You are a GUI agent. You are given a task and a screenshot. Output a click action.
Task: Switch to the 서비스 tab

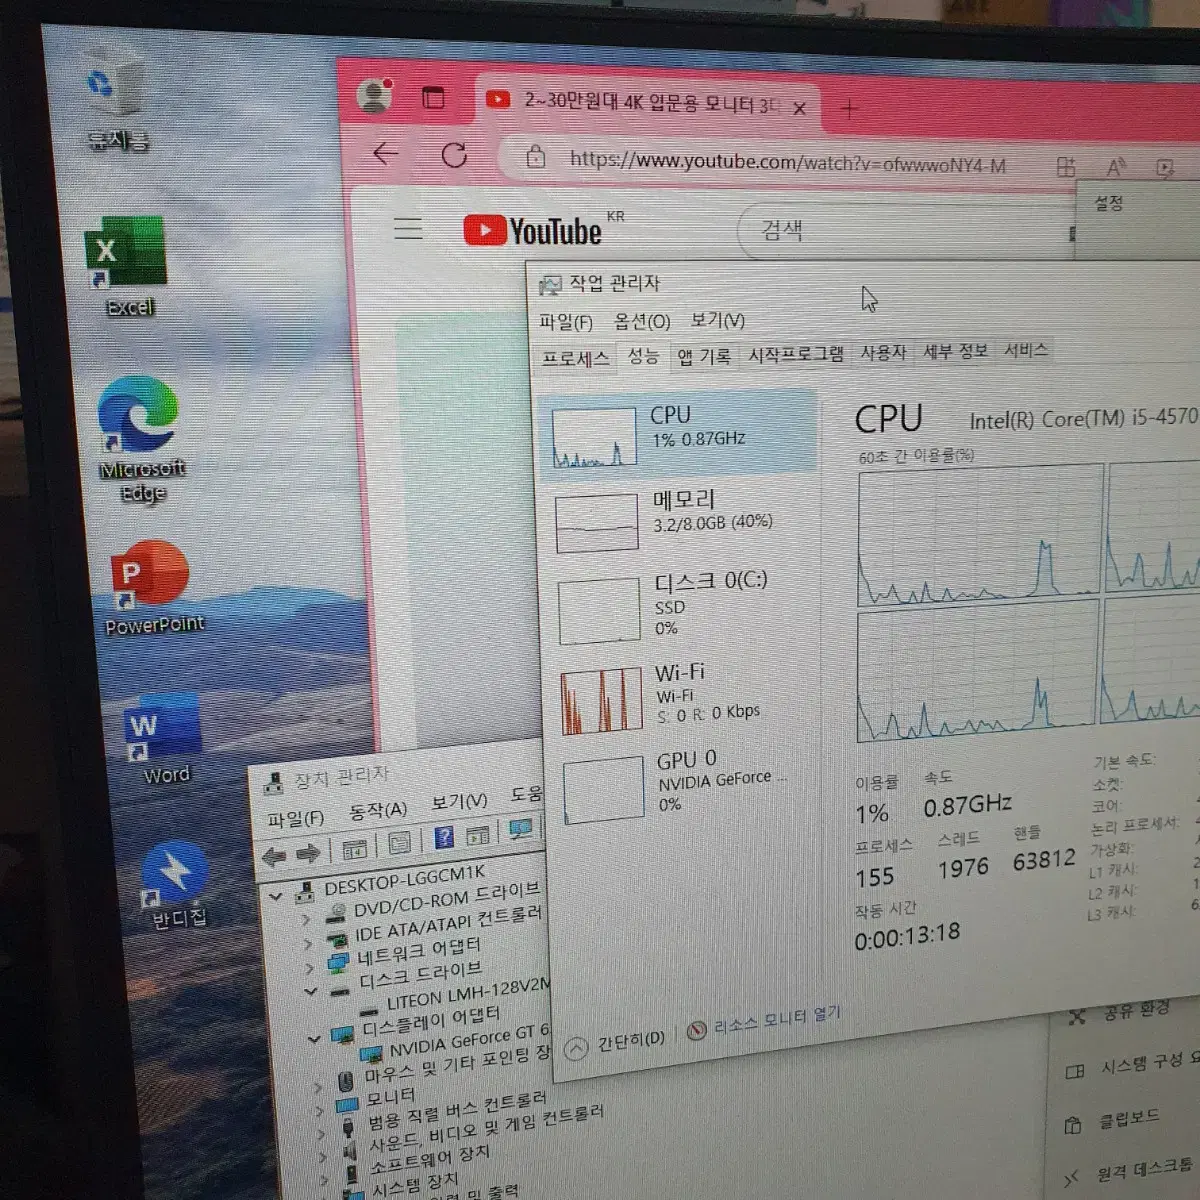coord(1026,350)
